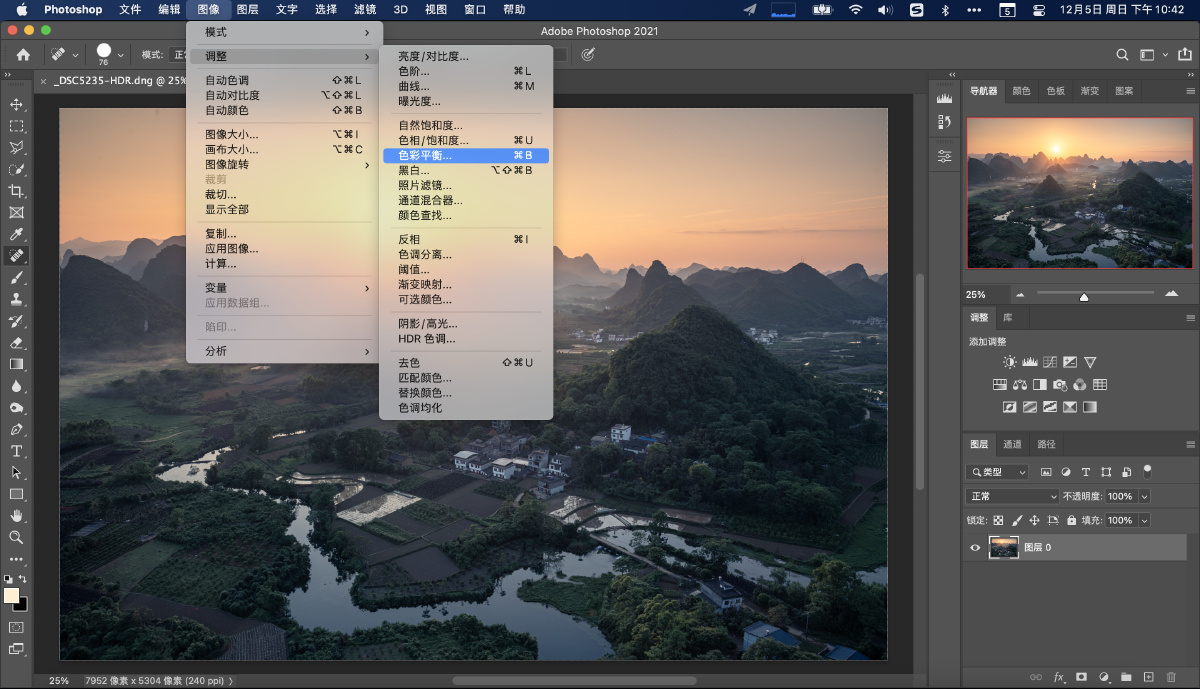Create a new layer with plus icon

pyautogui.click(x=1149, y=677)
